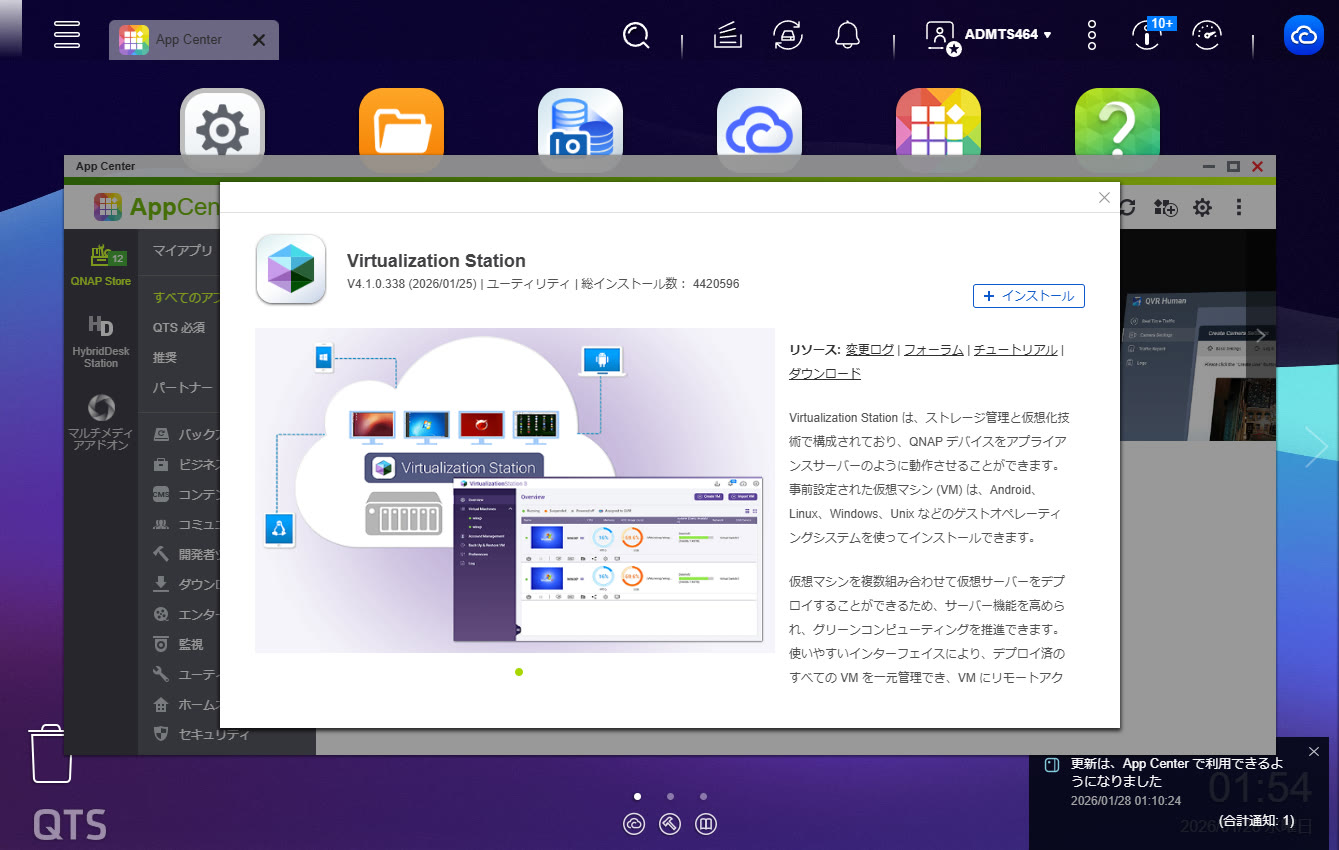
Task: Open the three-dot more options menu in top bar
Action: point(1092,36)
